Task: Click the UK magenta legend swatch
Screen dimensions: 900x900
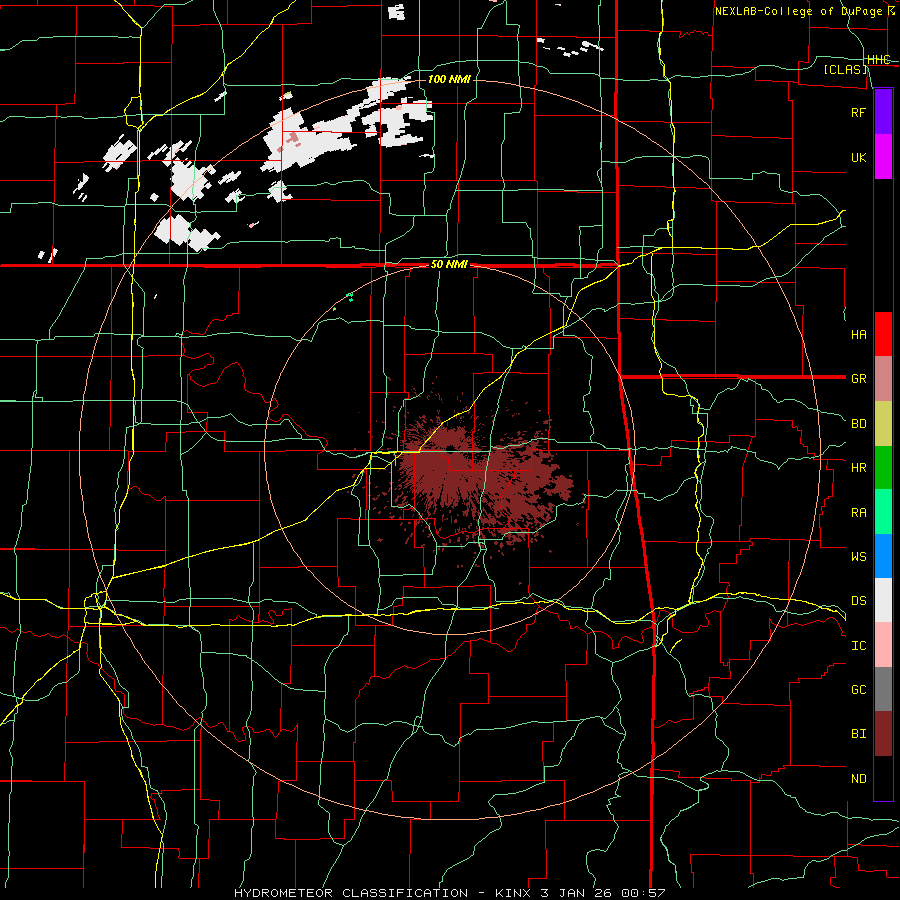Action: (883, 157)
